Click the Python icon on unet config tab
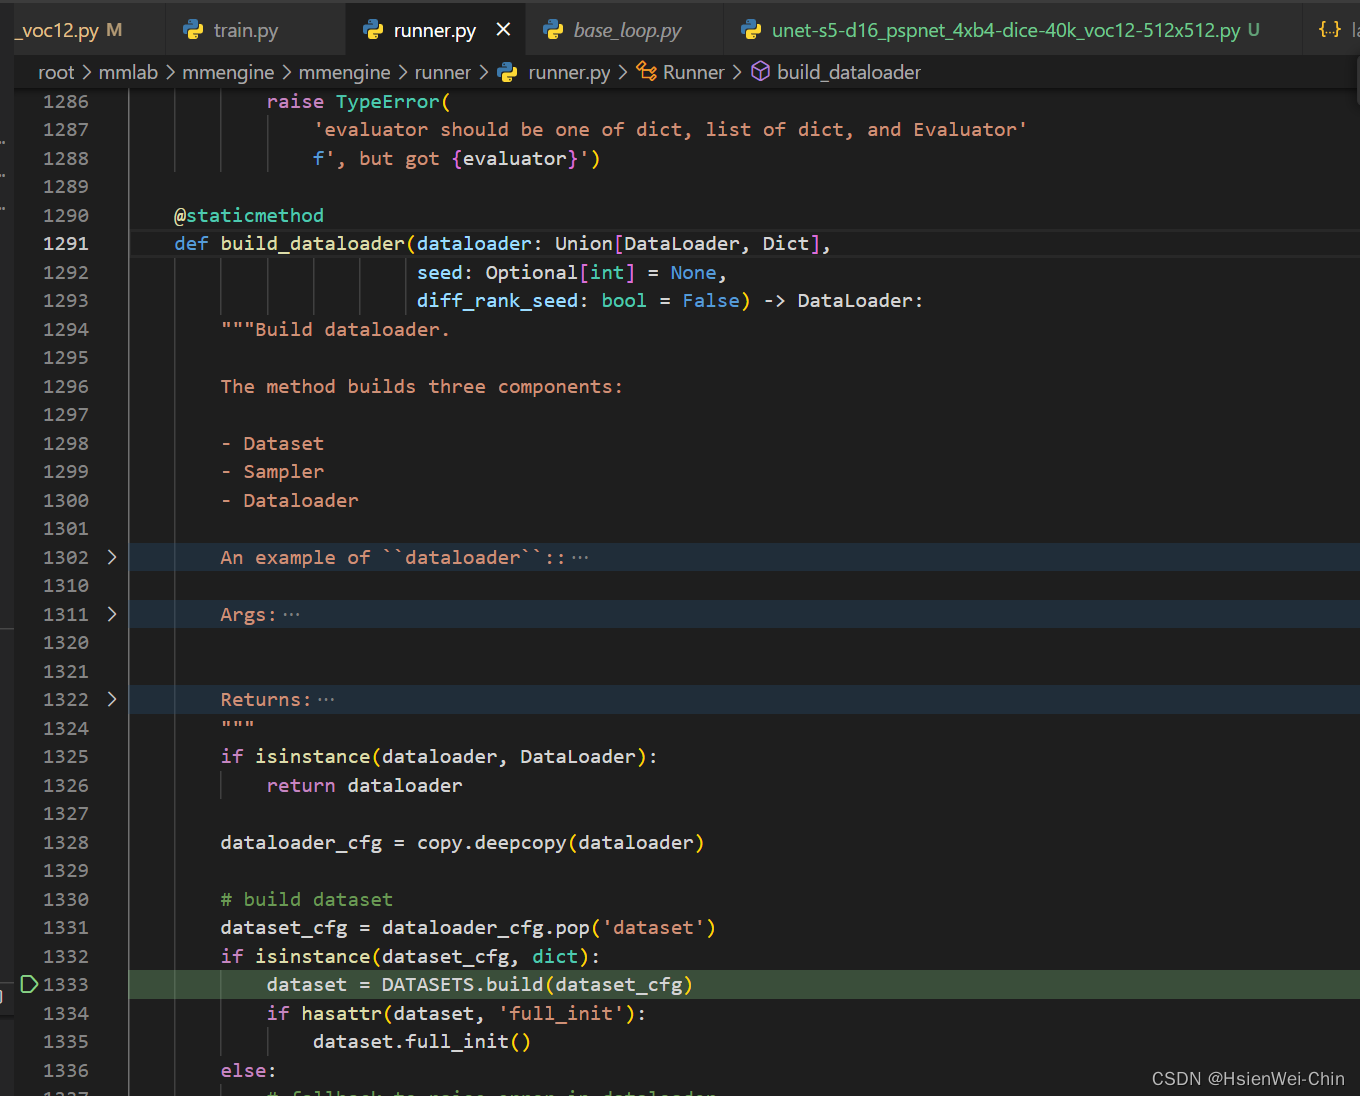1360x1096 pixels. [x=751, y=30]
